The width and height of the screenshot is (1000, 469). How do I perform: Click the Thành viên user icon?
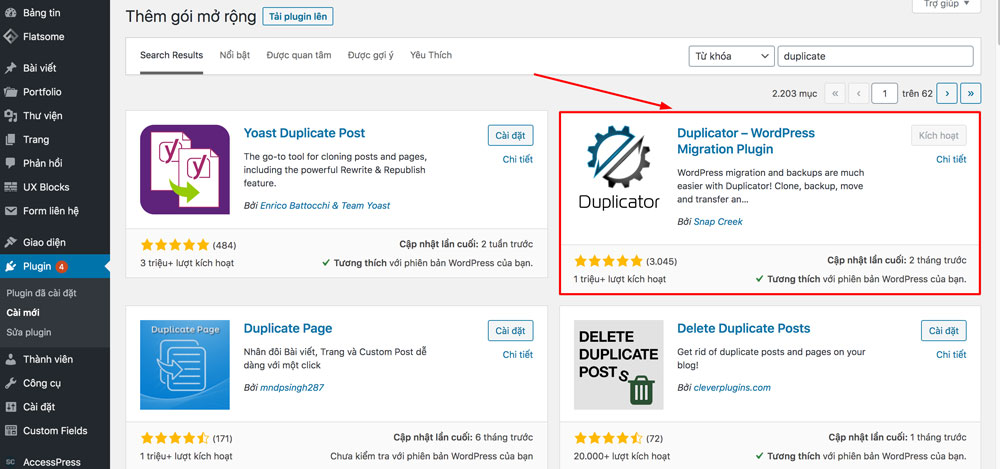[10, 359]
